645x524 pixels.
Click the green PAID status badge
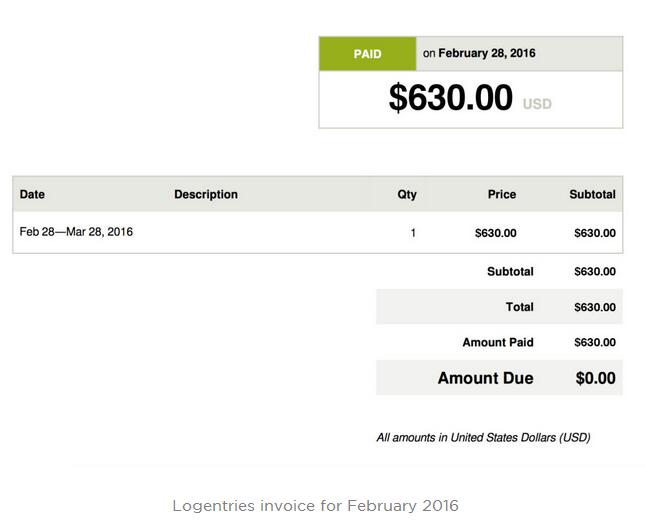tap(367, 54)
